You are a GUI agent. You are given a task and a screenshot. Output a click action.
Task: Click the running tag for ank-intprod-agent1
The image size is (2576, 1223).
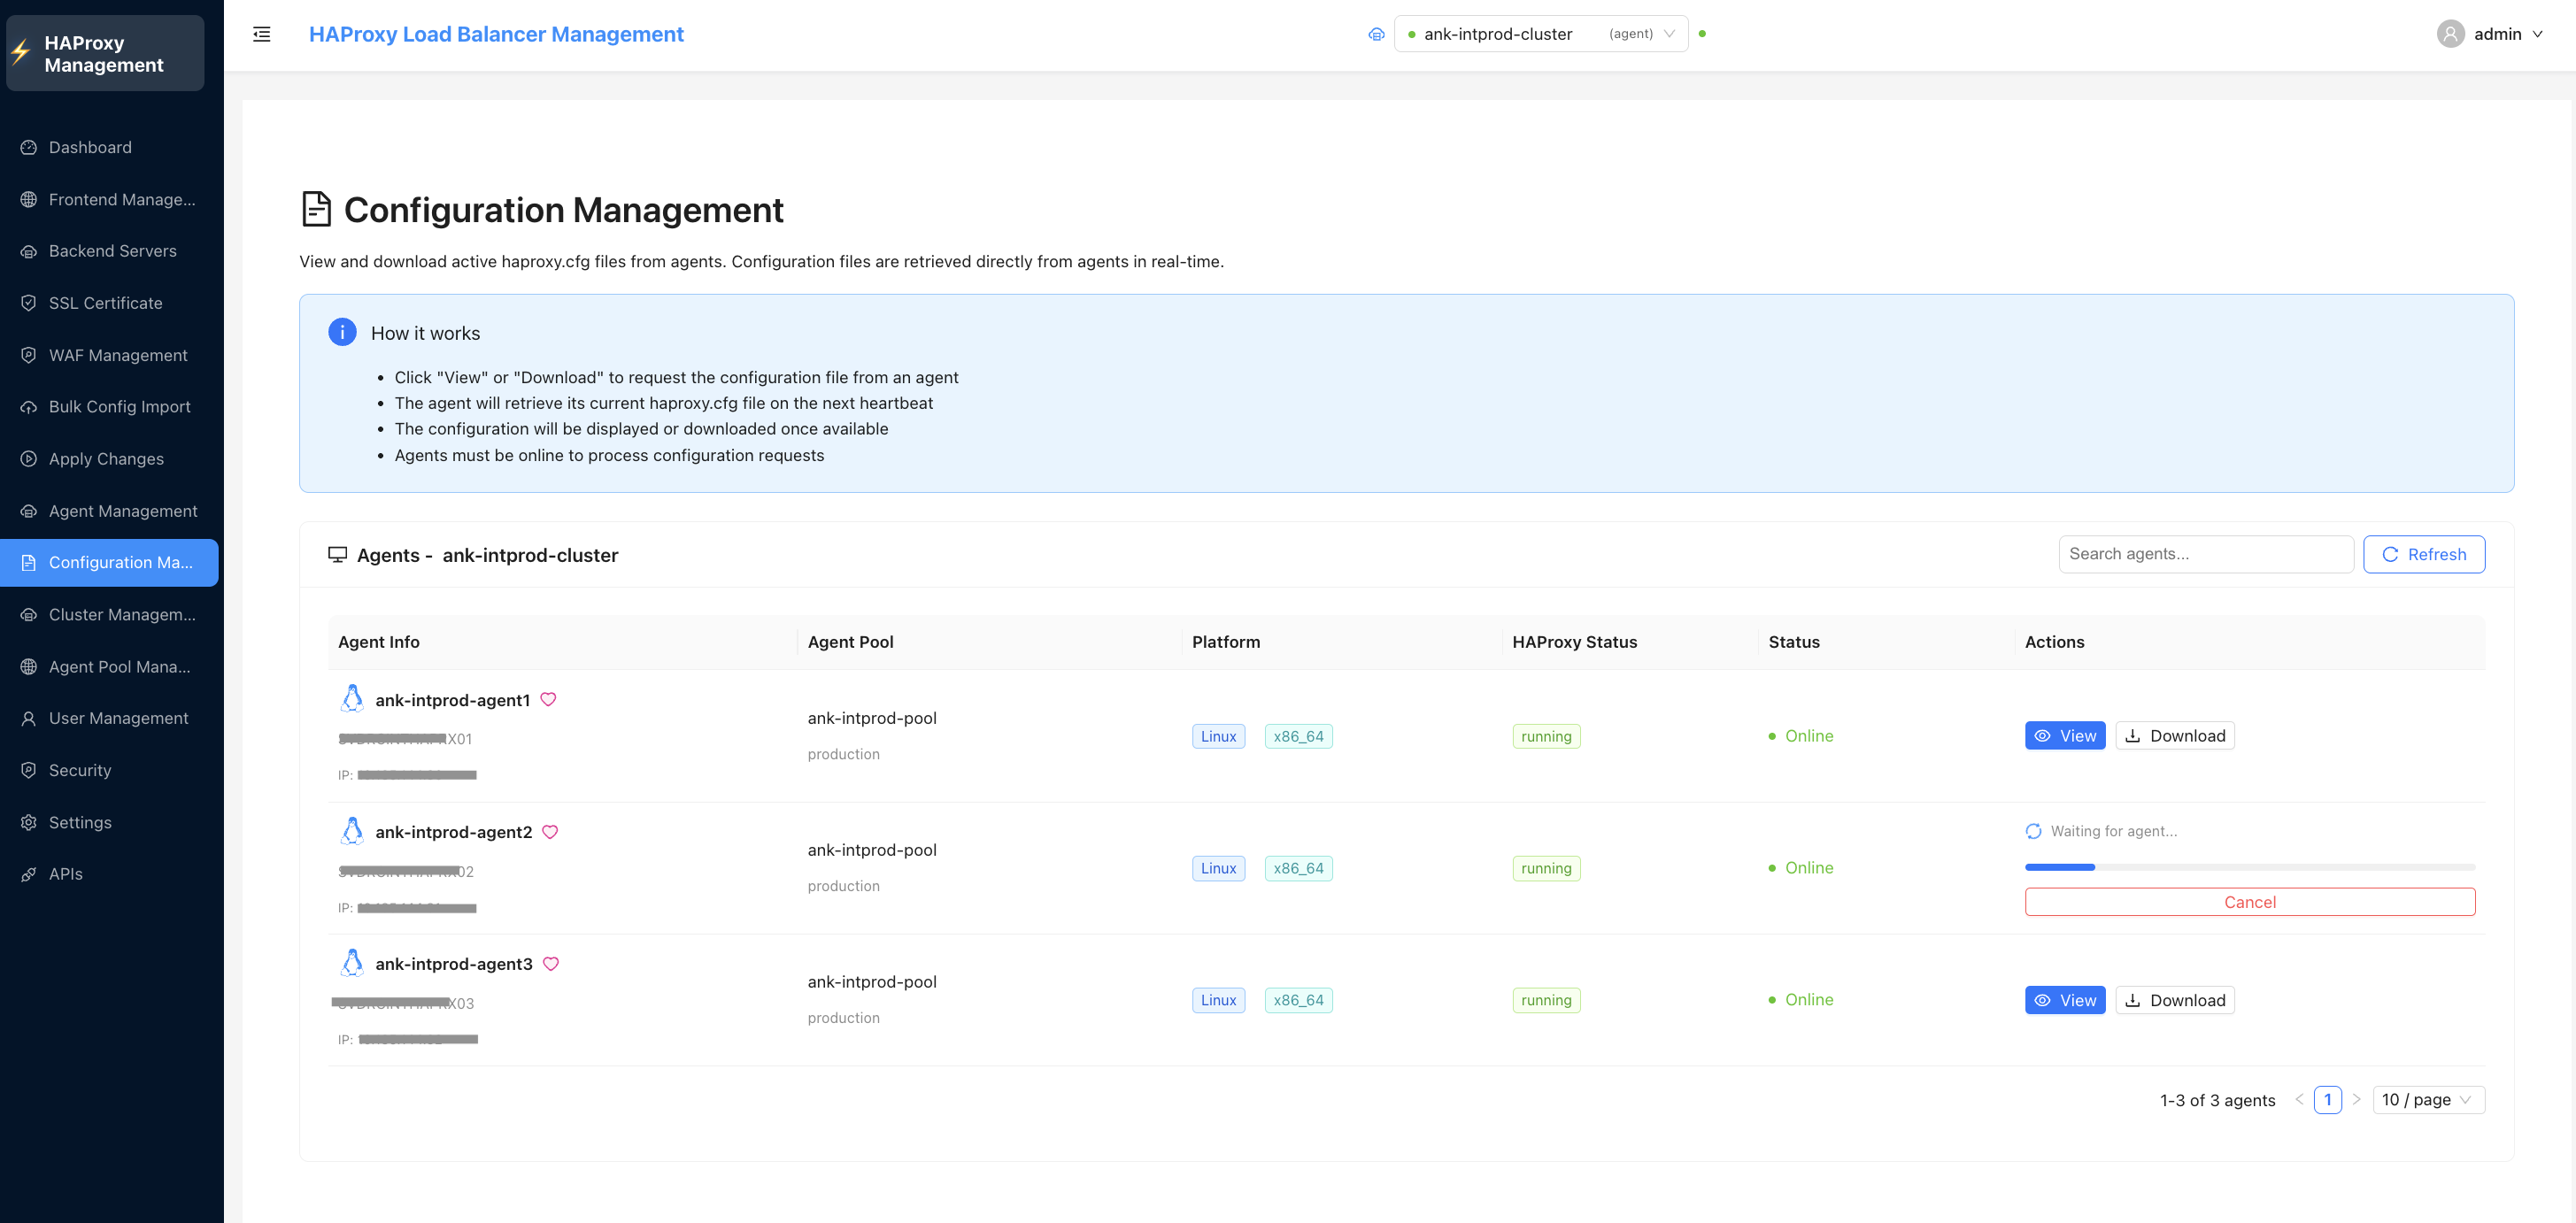click(1546, 736)
